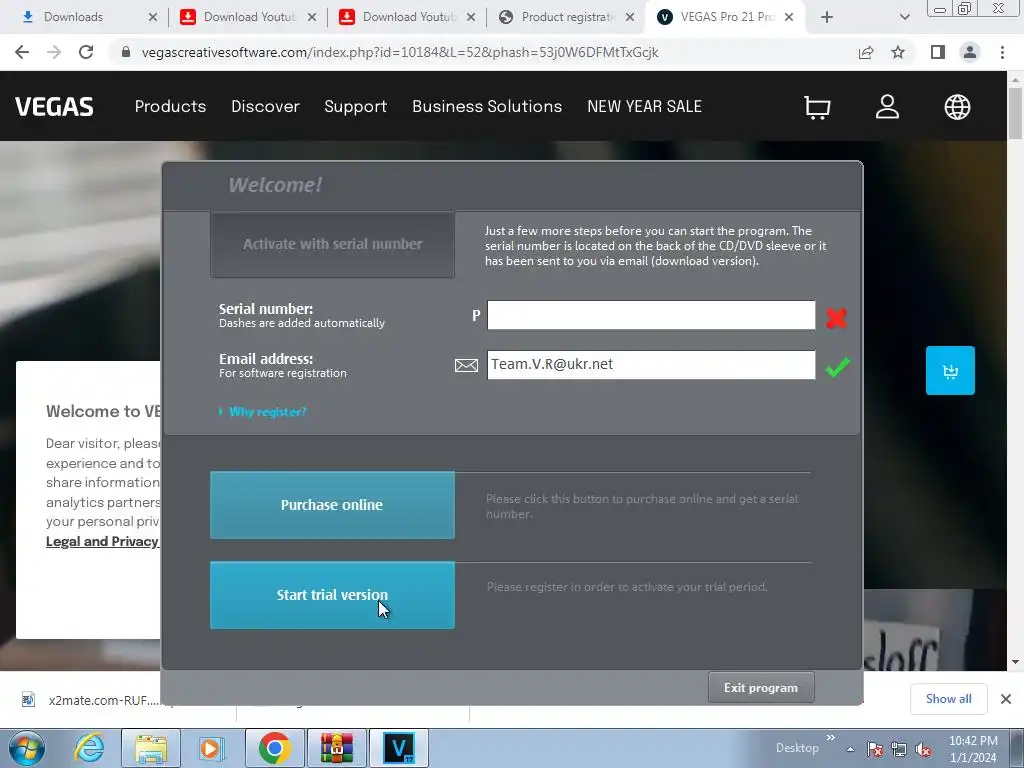1024x768 pixels.
Task: Switch to Chrome in the taskbar
Action: pyautogui.click(x=274, y=748)
